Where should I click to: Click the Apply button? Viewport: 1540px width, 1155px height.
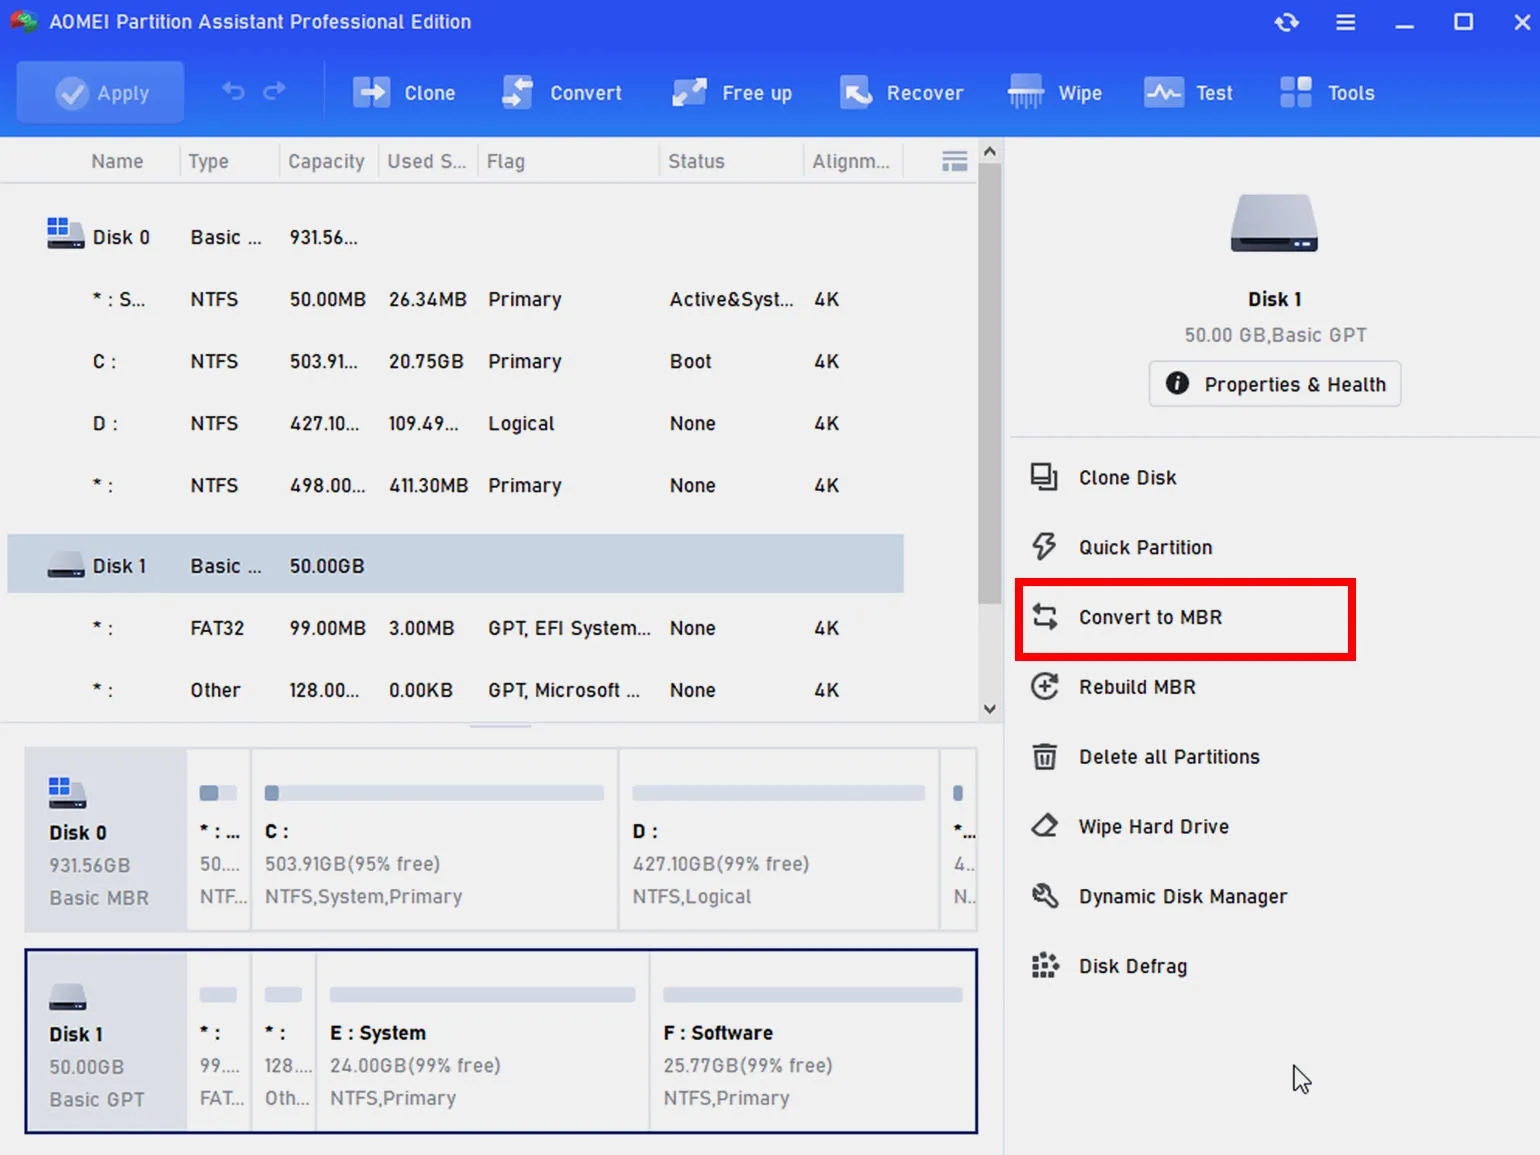tap(101, 93)
